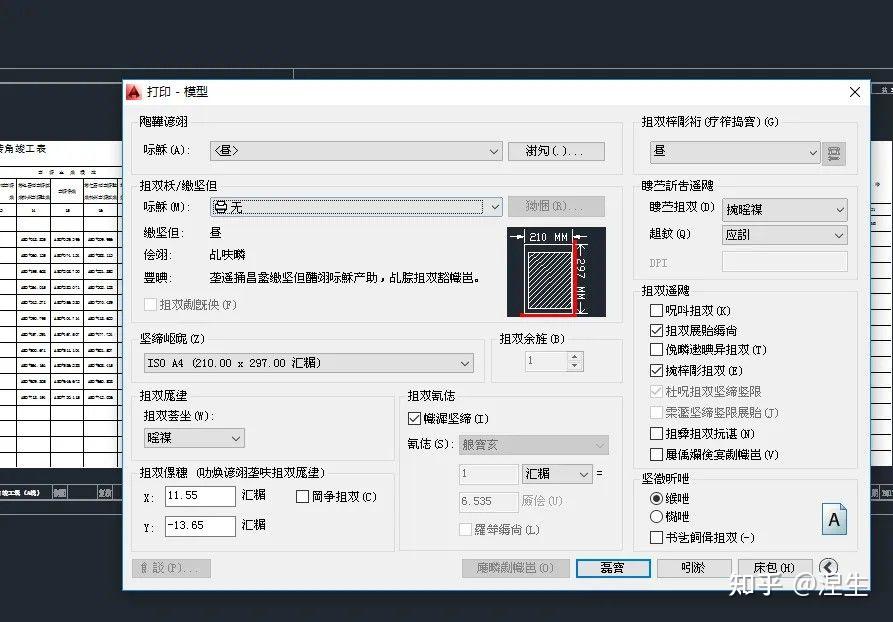Click the Apply to layout (O) button
Viewport: 893px width, 622px height.
click(515, 568)
